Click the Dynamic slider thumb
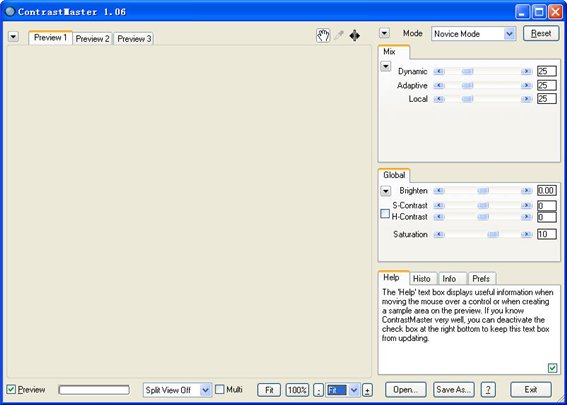The width and height of the screenshot is (567, 405). pos(468,72)
